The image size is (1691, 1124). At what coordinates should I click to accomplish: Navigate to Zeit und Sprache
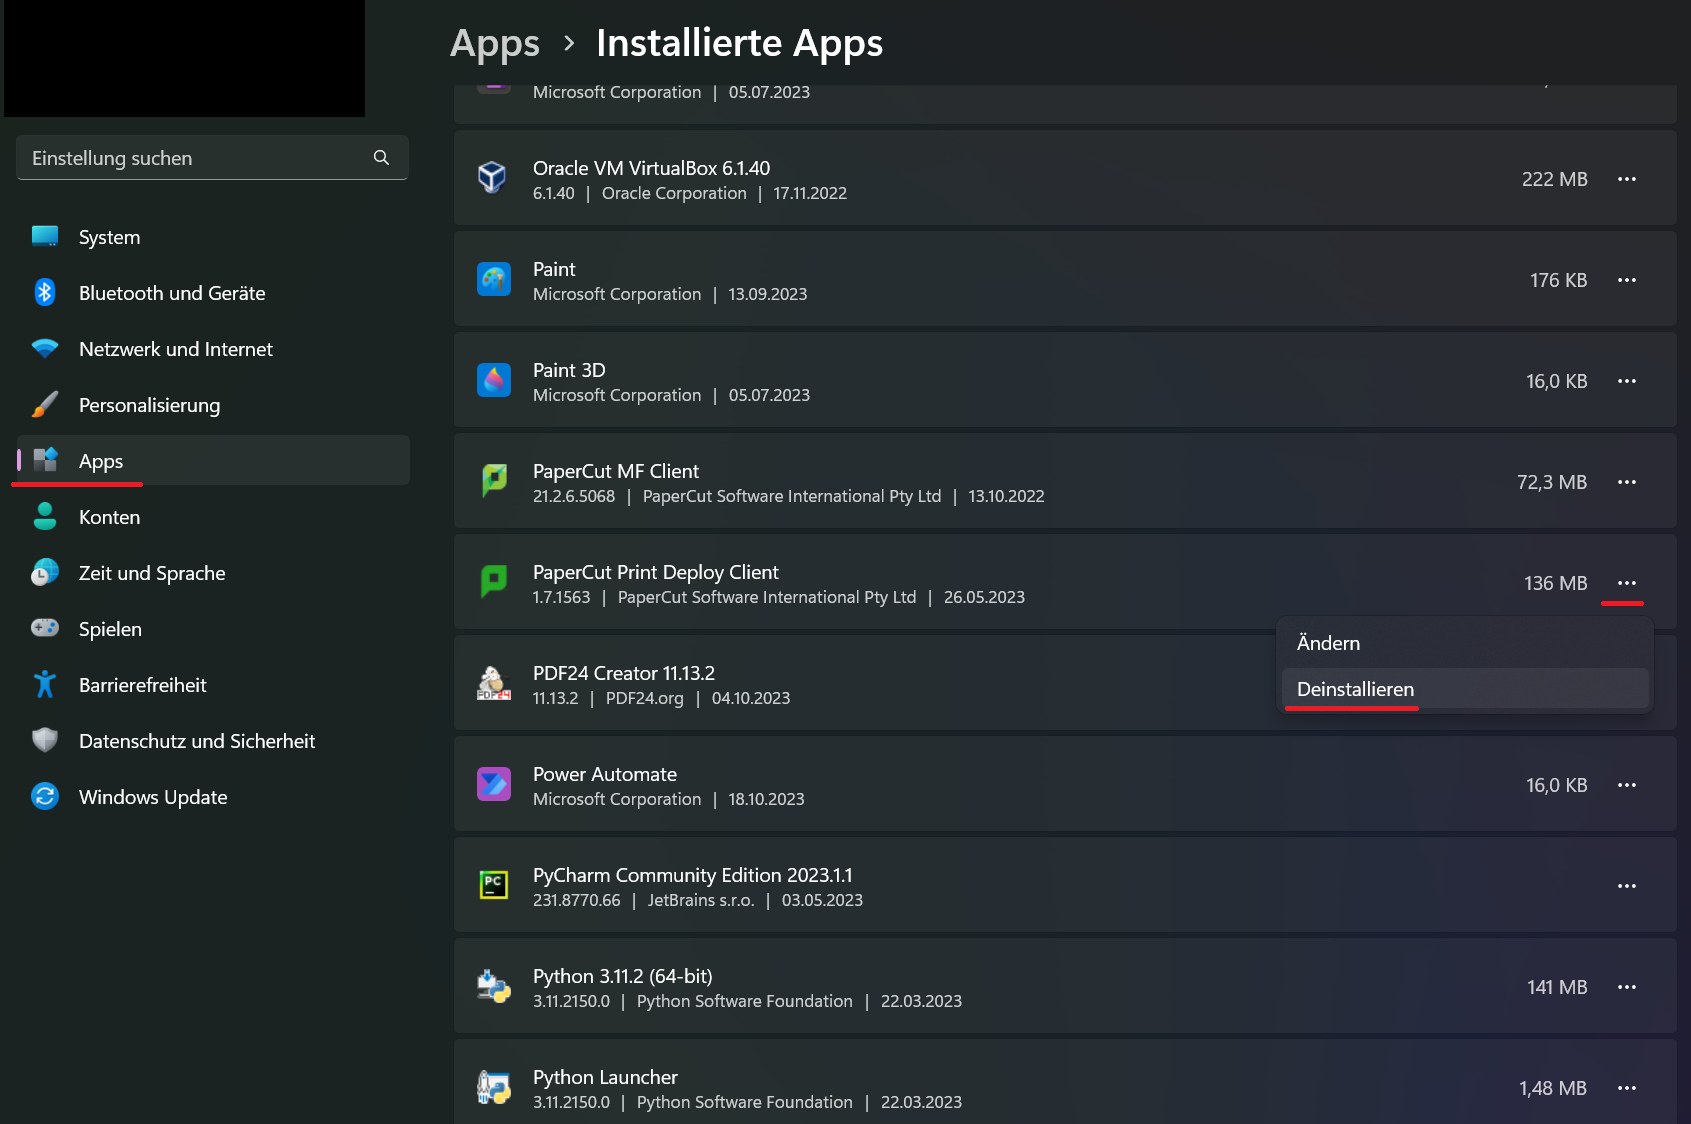pyautogui.click(x=213, y=573)
